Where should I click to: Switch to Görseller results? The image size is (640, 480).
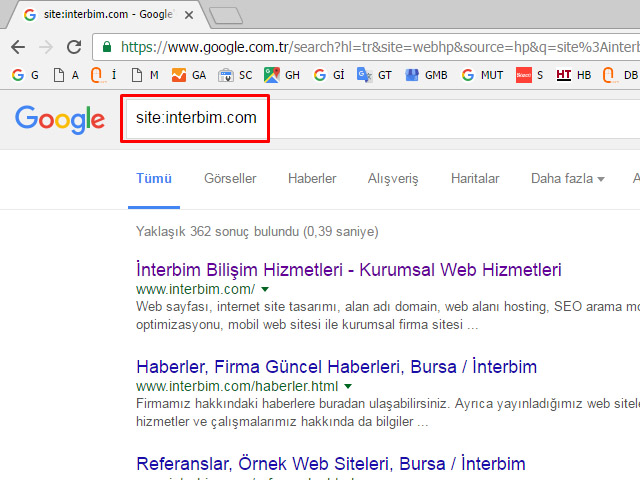click(x=230, y=179)
